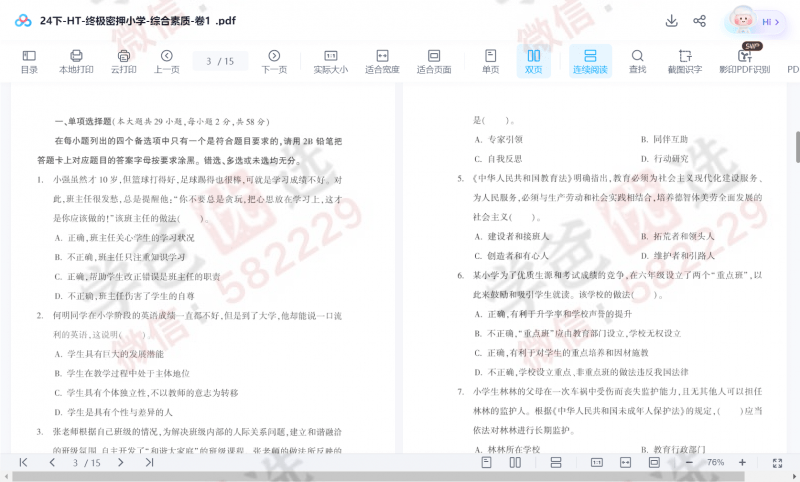The width and height of the screenshot is (800, 482).
Task: Click the horizontal scrollbar at bottom
Action: tap(378, 476)
